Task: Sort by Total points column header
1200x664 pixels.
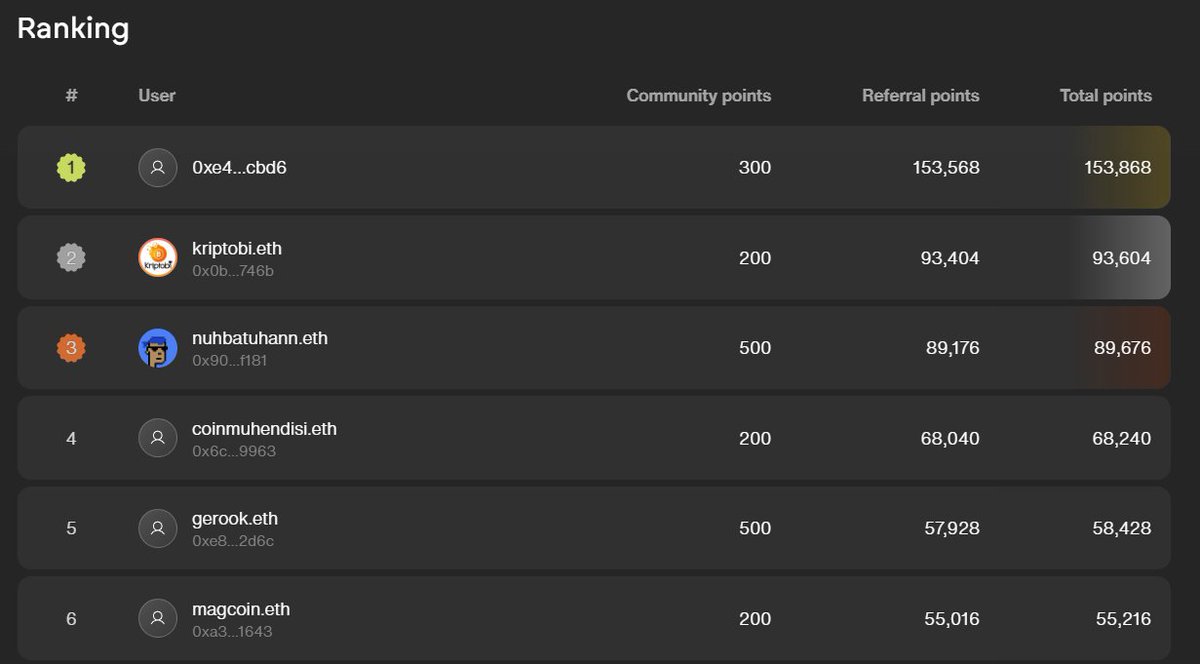Action: [x=1106, y=96]
